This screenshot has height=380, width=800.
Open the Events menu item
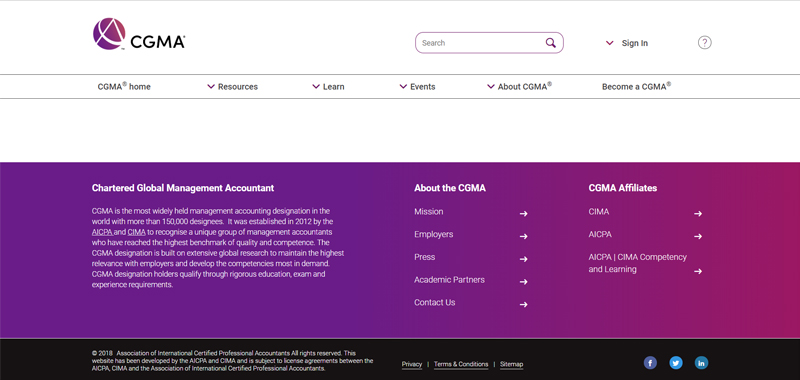(423, 87)
